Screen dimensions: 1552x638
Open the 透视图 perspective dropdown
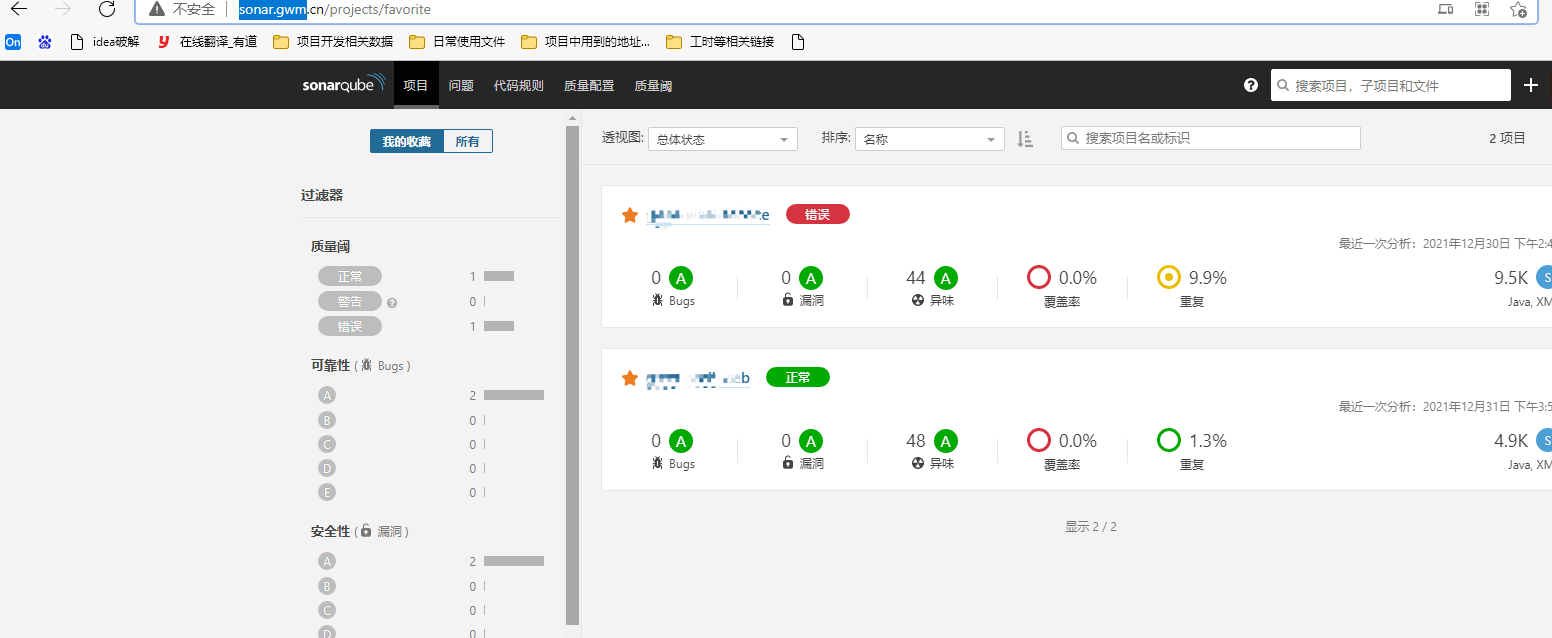click(x=722, y=138)
